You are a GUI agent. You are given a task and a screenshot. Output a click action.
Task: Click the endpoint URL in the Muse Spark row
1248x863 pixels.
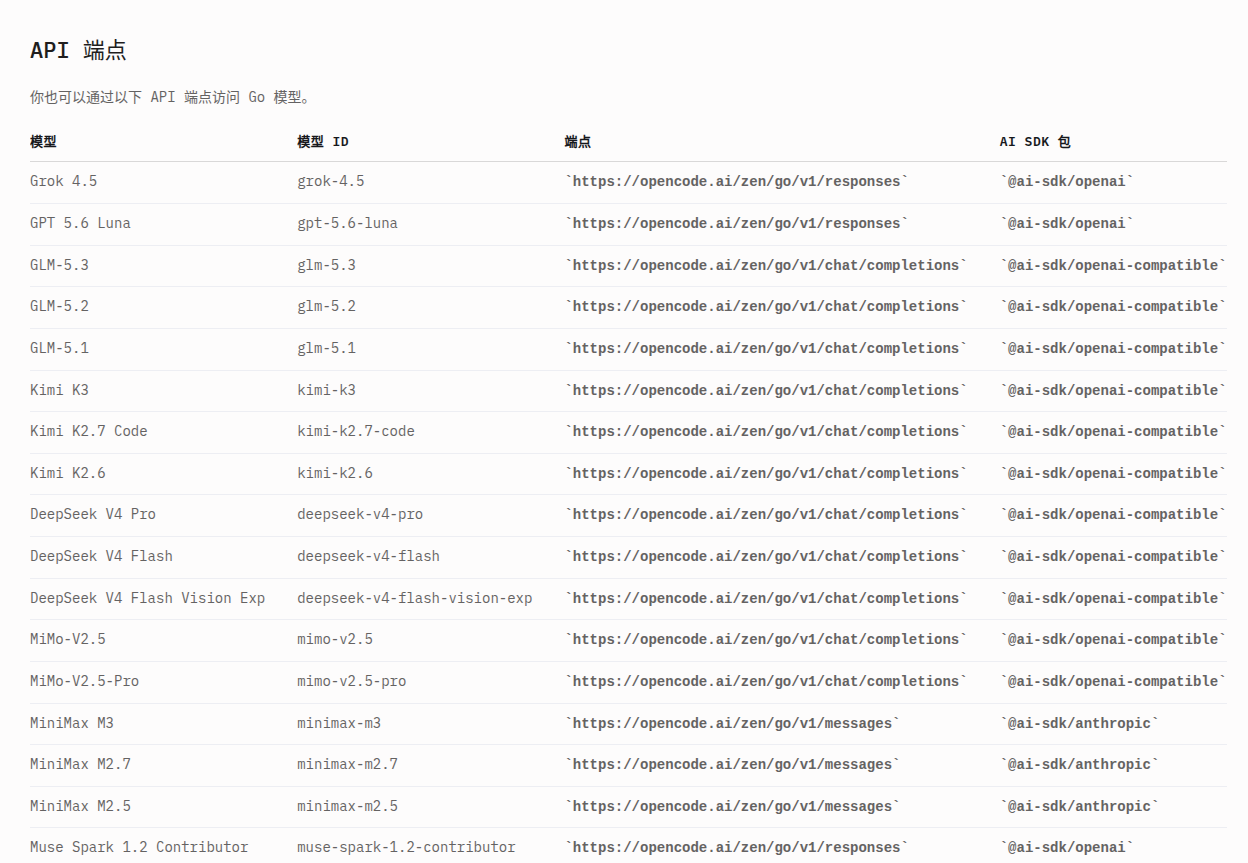(737, 847)
